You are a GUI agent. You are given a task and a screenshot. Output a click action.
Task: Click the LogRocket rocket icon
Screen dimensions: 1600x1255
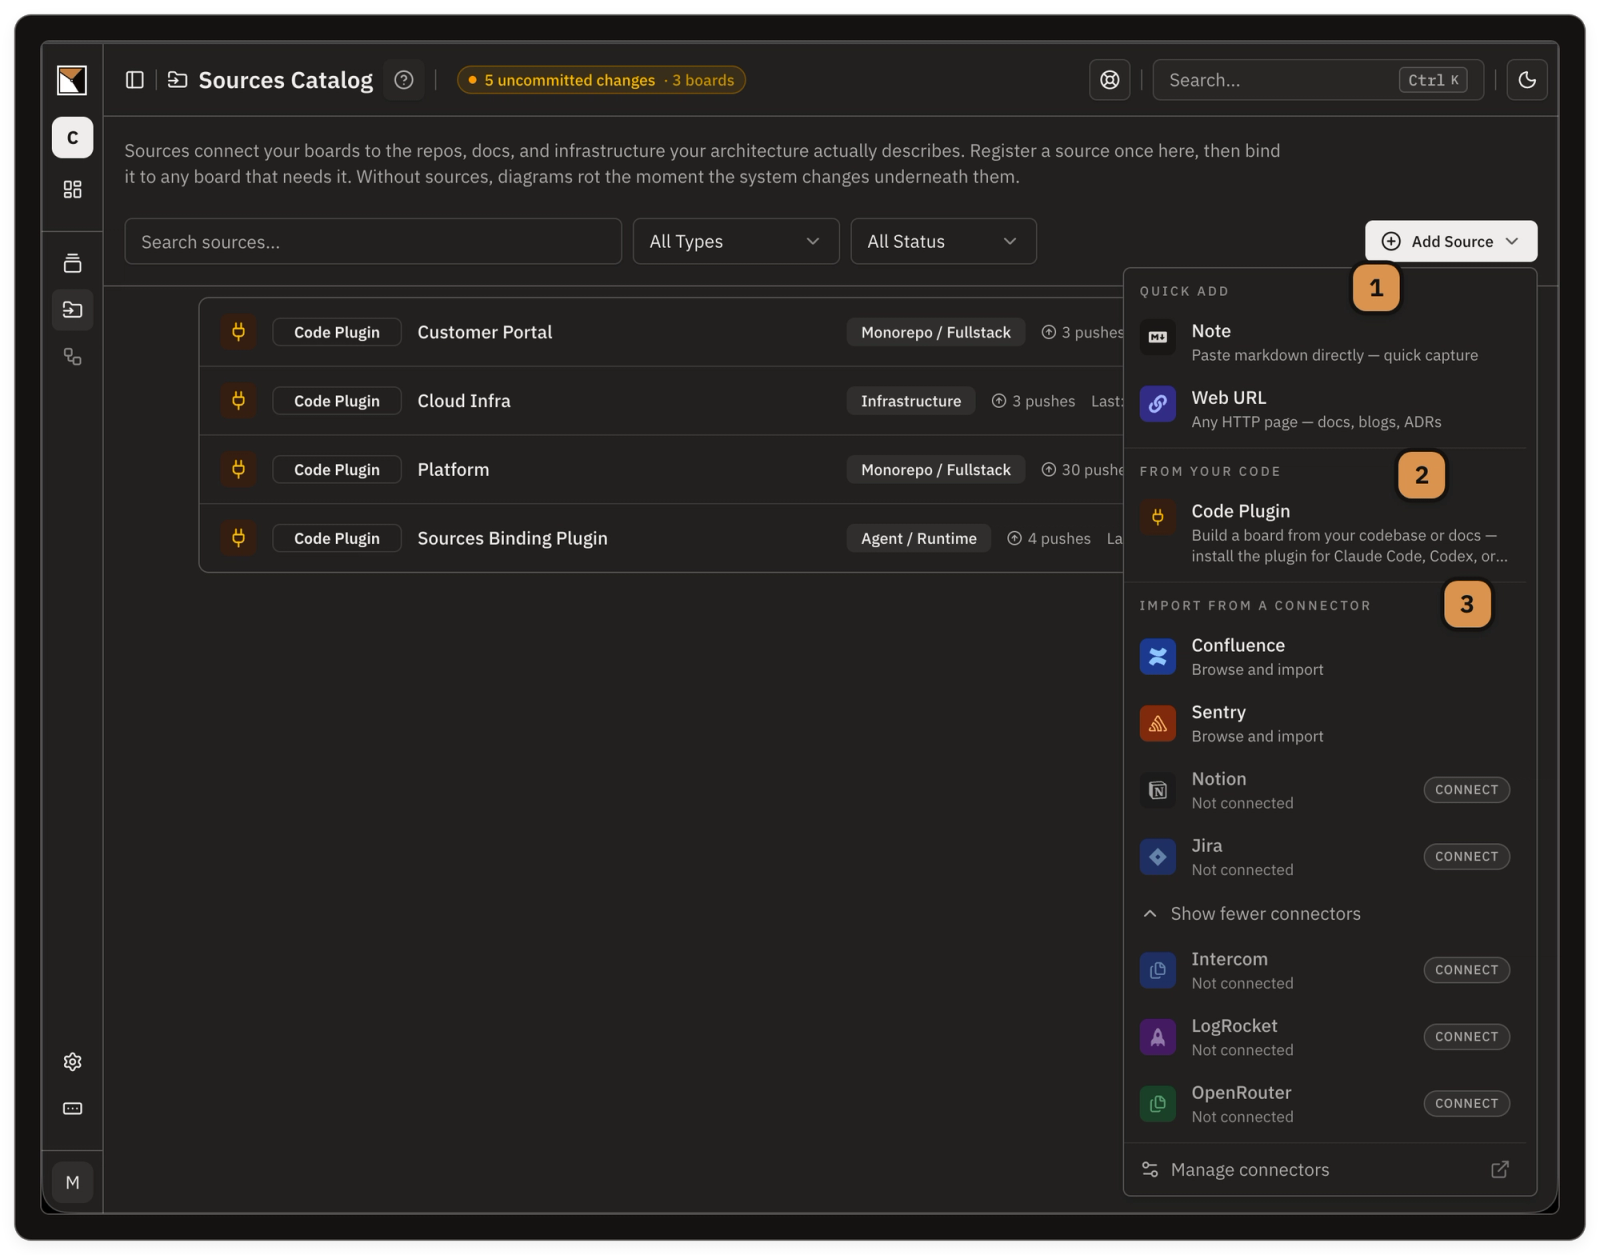pos(1158,1037)
